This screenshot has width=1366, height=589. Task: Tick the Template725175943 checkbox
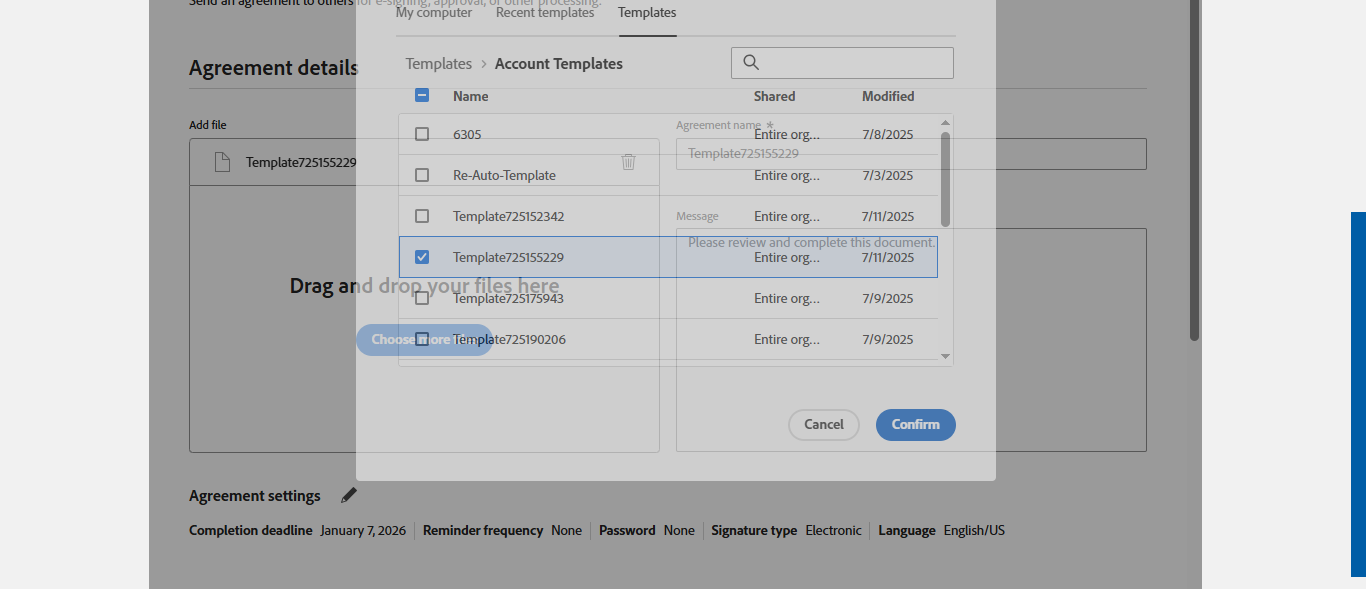pyautogui.click(x=422, y=298)
